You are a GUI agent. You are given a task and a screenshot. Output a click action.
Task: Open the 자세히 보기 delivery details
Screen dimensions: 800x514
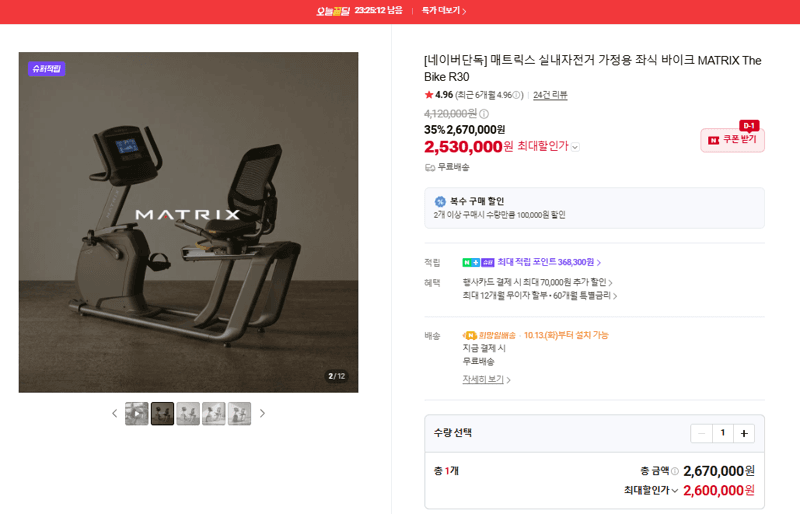coord(486,379)
